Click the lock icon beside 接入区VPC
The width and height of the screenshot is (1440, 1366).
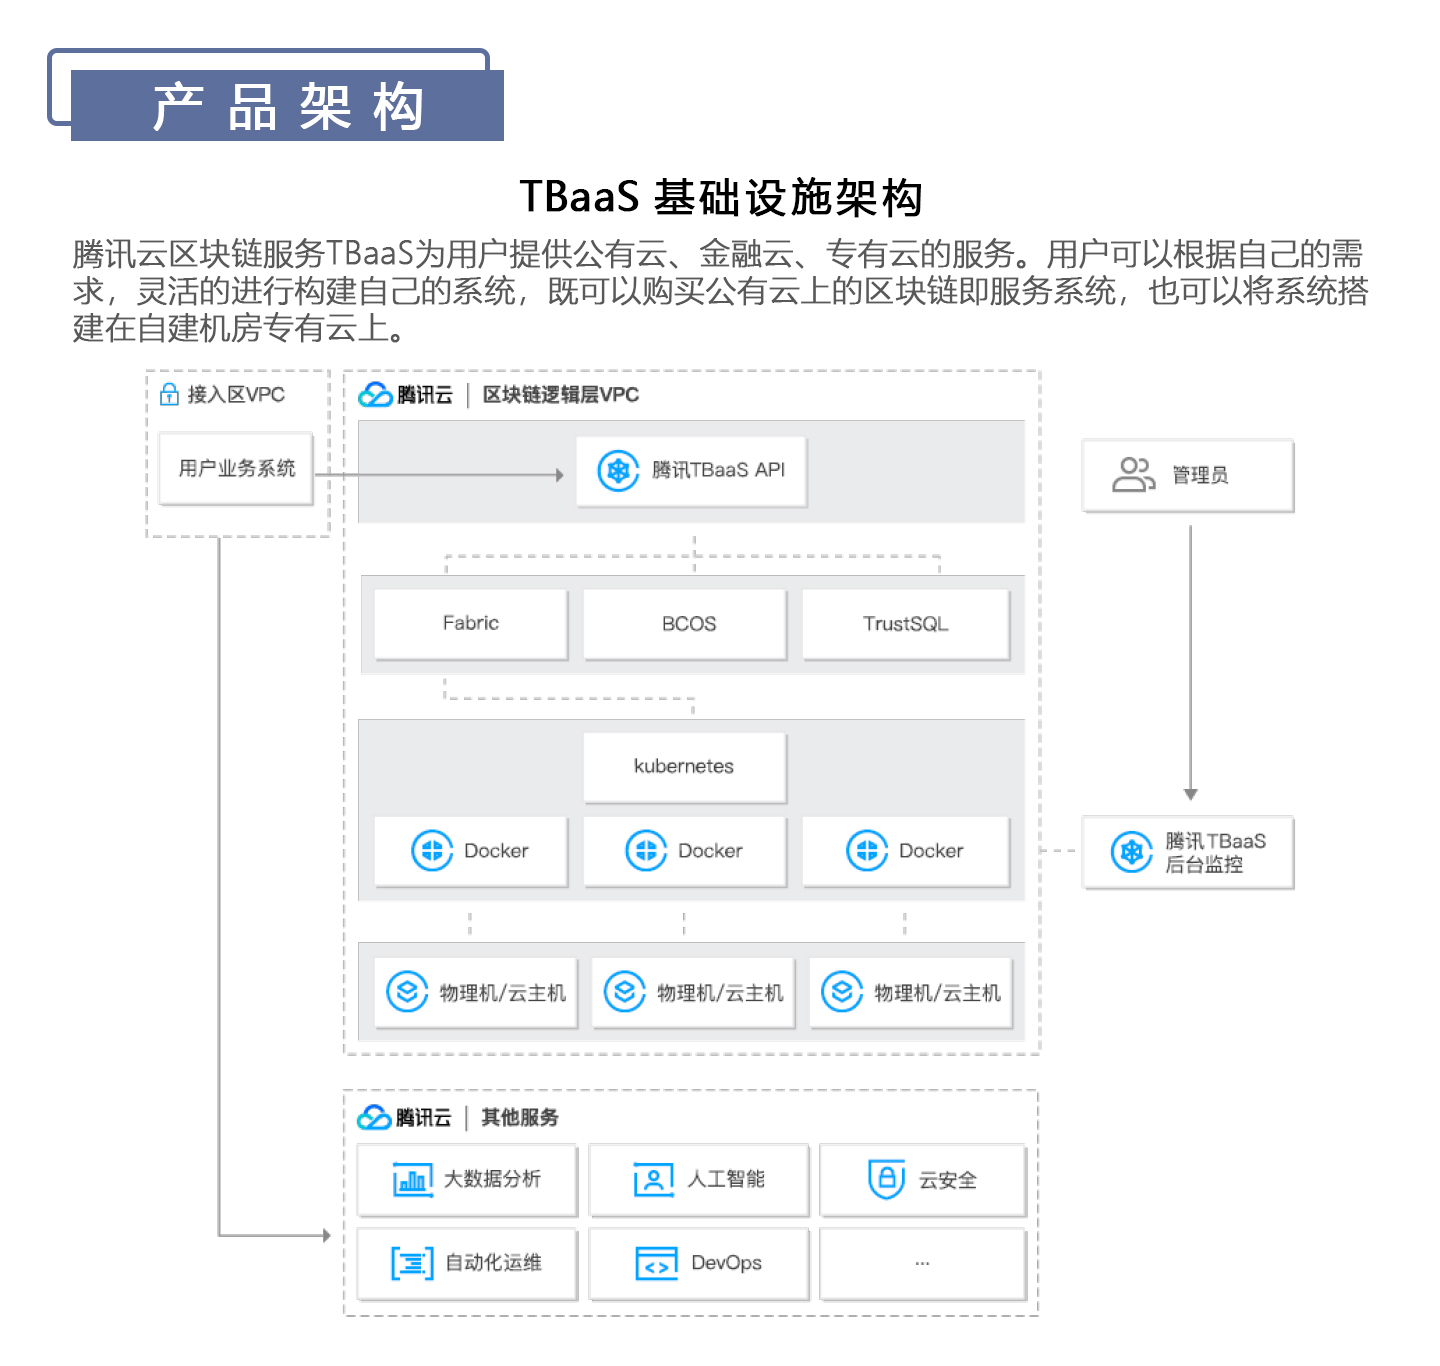[167, 394]
